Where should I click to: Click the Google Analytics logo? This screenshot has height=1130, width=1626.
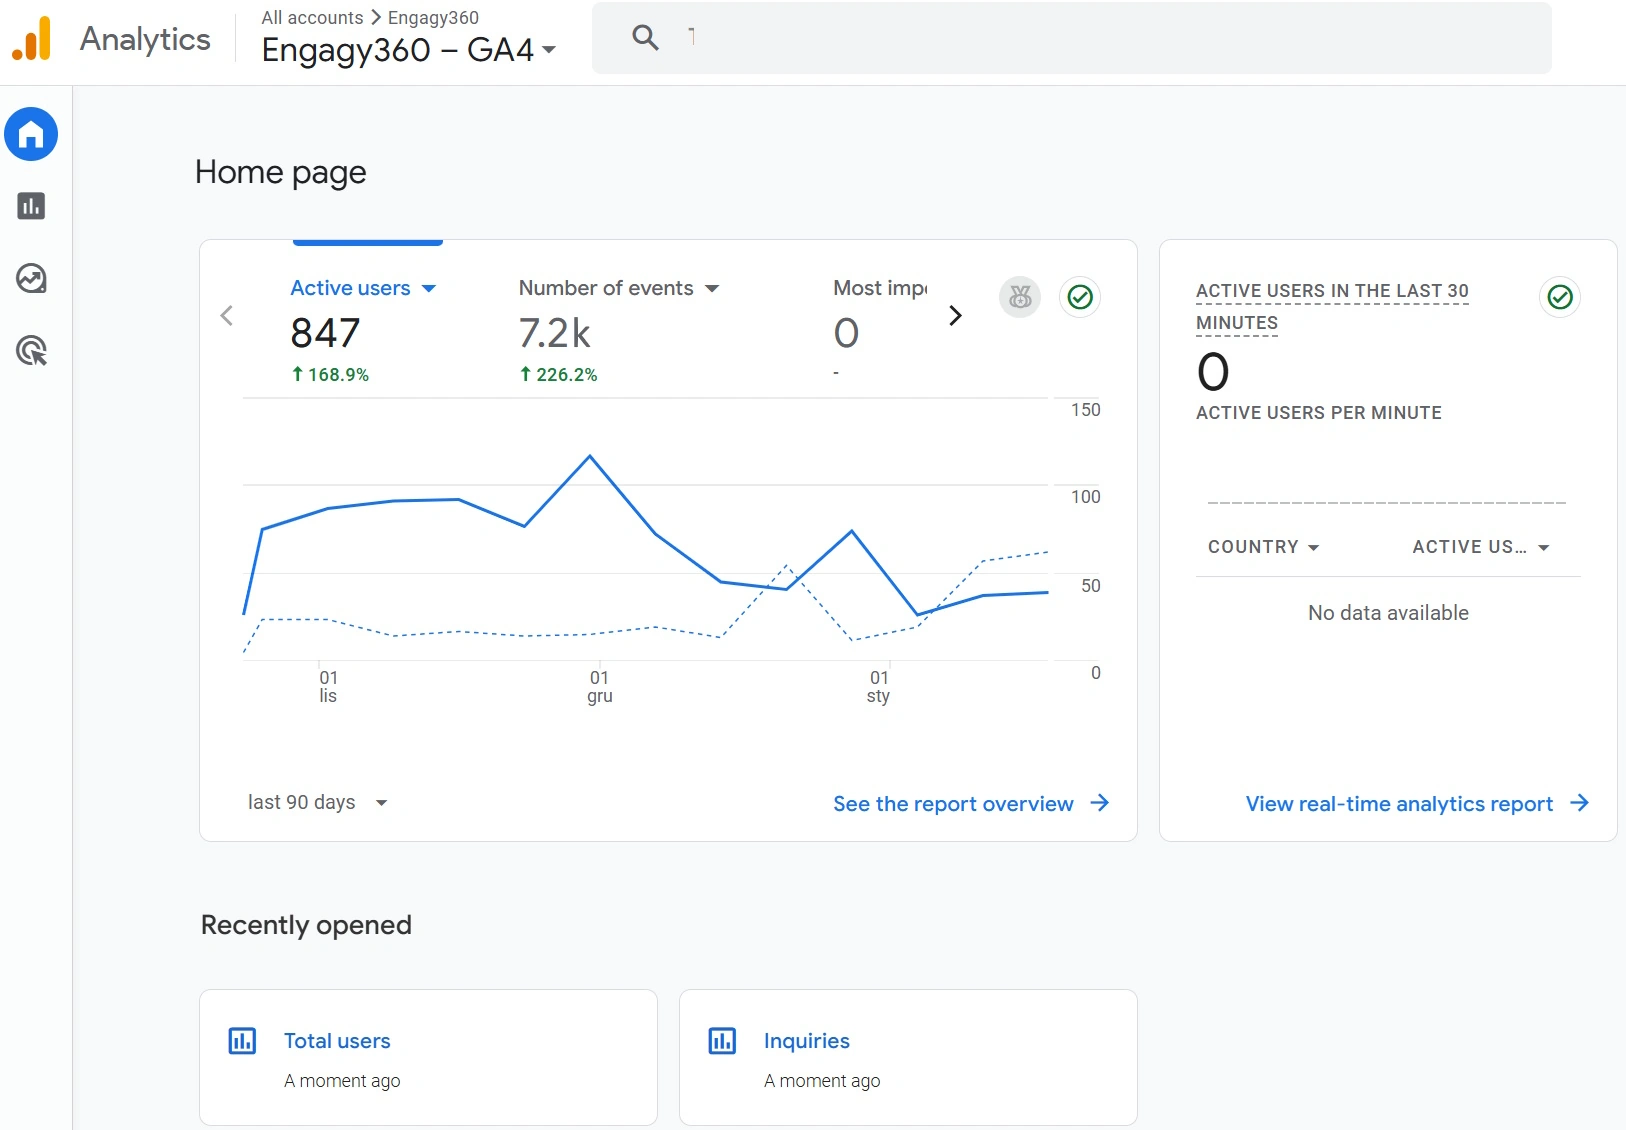click(x=32, y=39)
